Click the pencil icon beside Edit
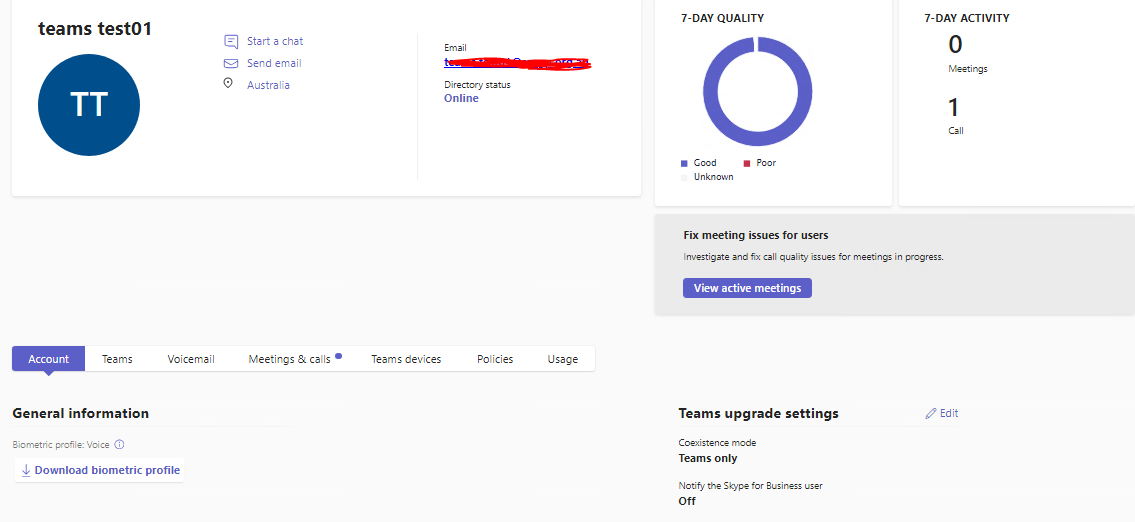 (x=931, y=413)
